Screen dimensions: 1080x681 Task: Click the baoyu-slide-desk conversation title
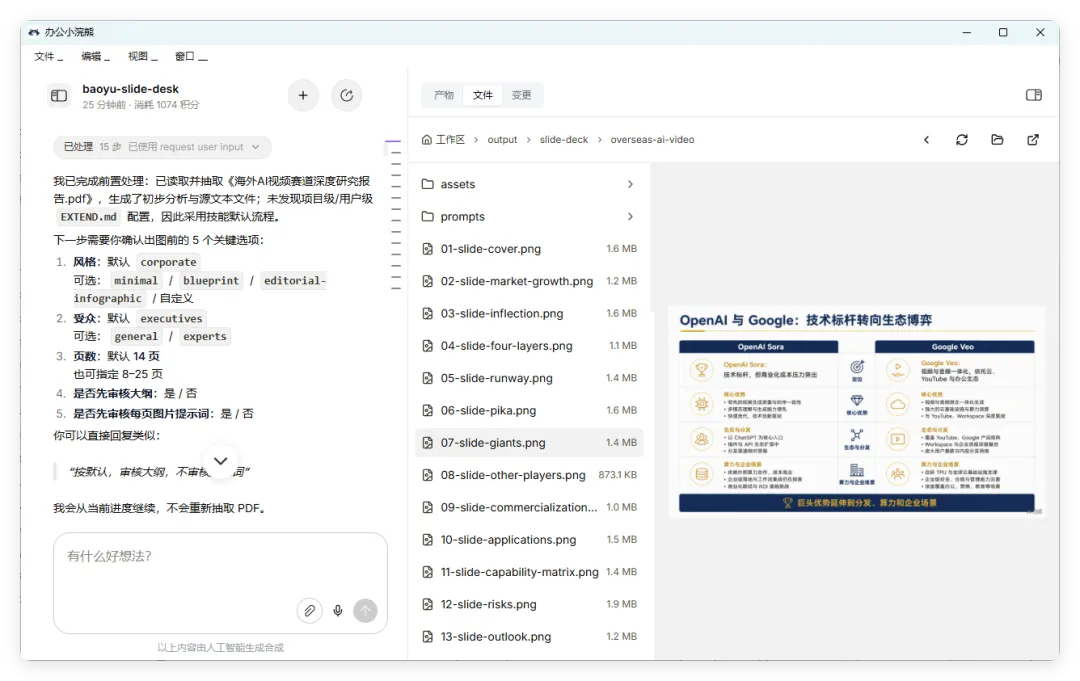click(x=130, y=89)
